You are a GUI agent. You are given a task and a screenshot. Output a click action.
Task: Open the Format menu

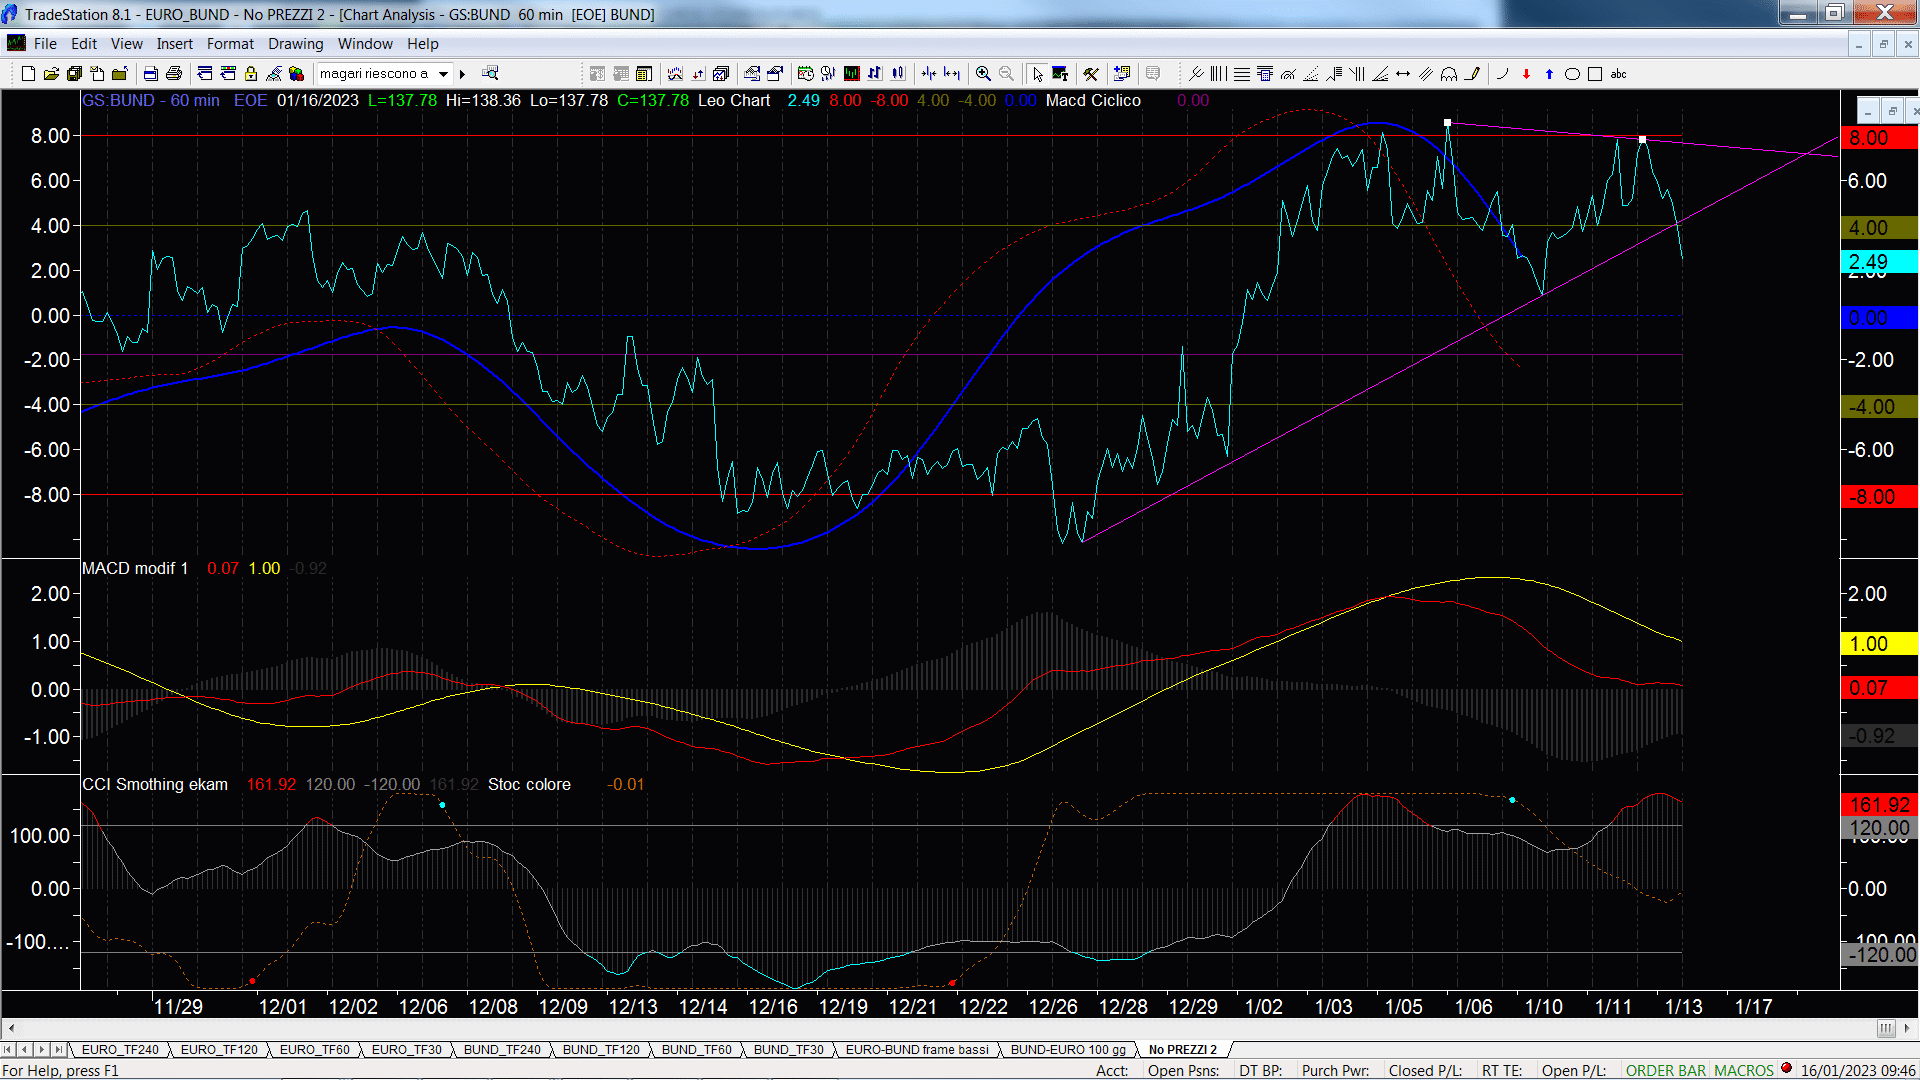pos(231,44)
